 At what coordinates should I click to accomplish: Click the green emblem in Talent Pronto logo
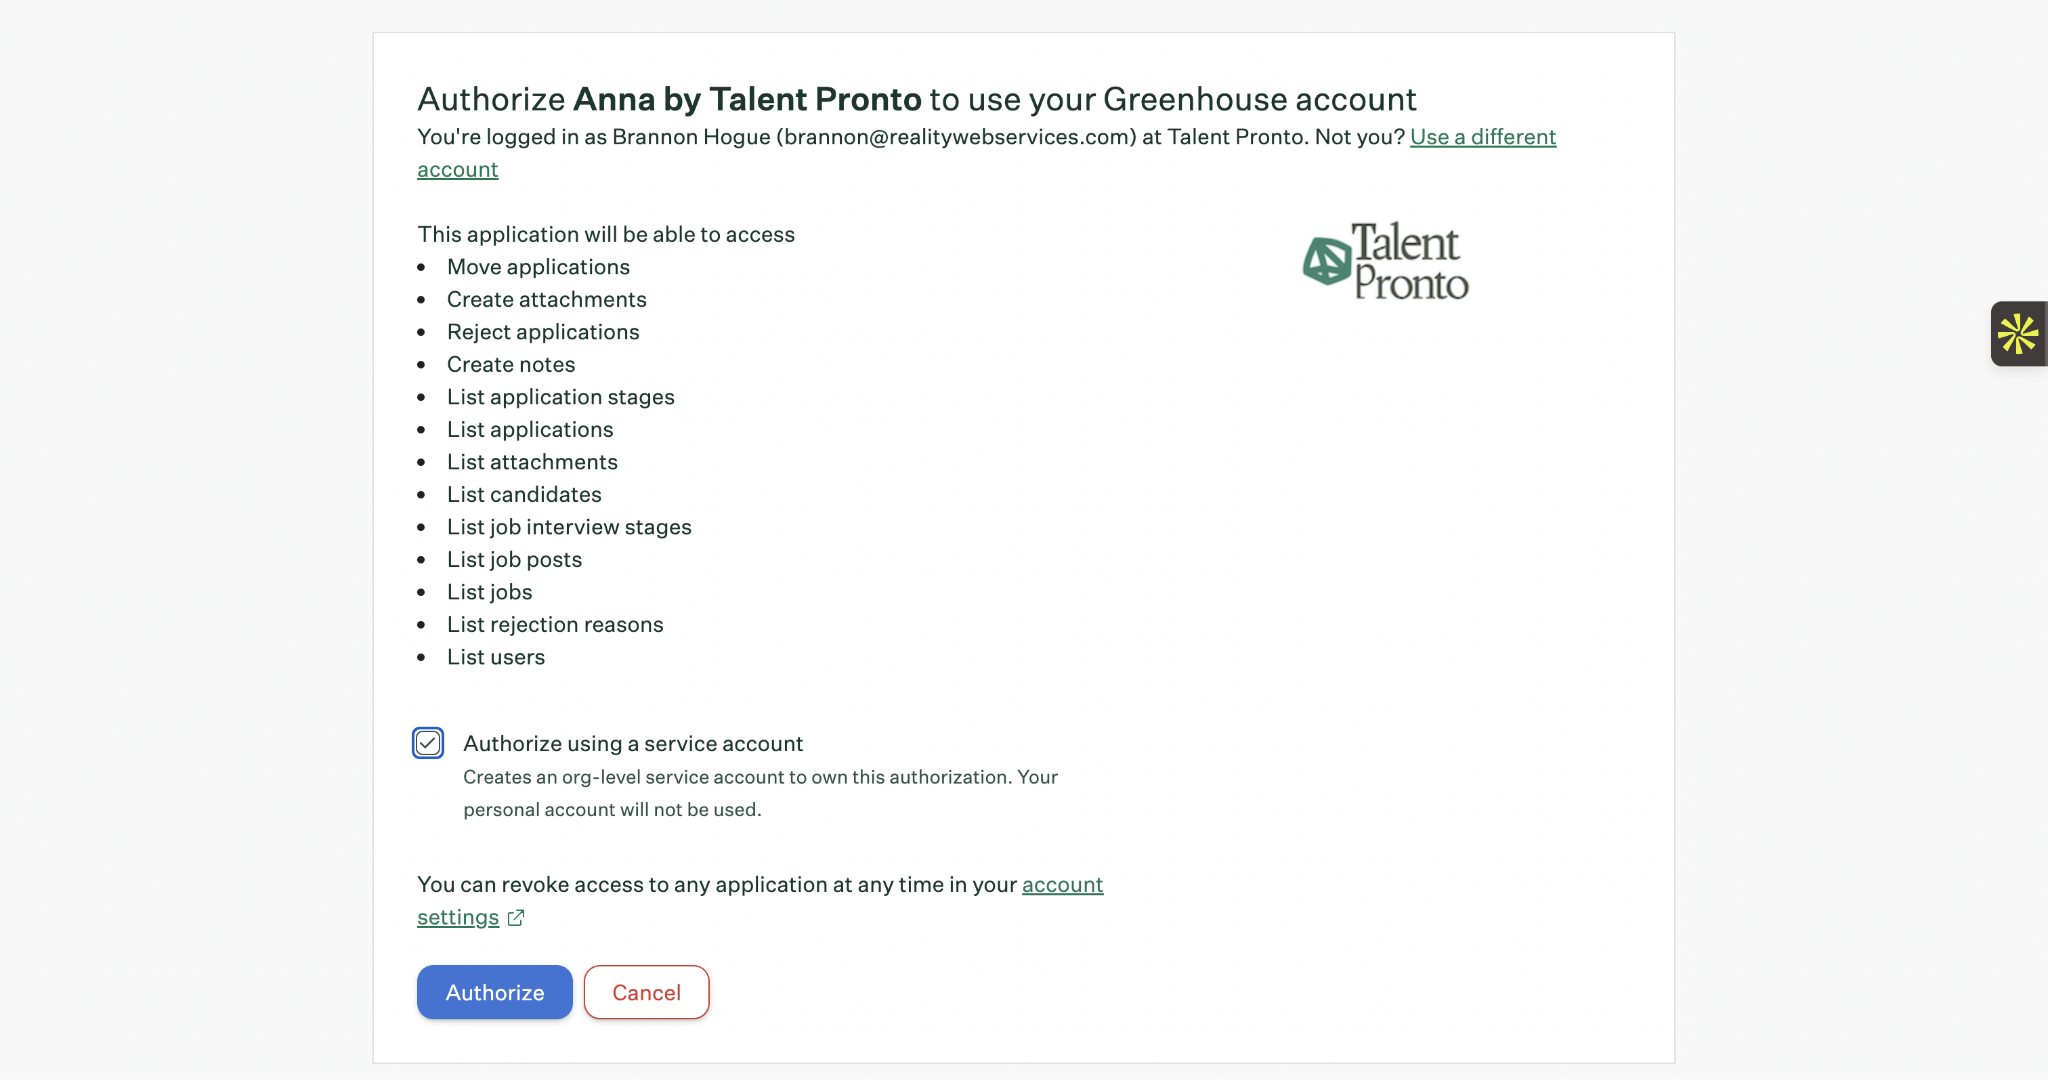click(1327, 261)
